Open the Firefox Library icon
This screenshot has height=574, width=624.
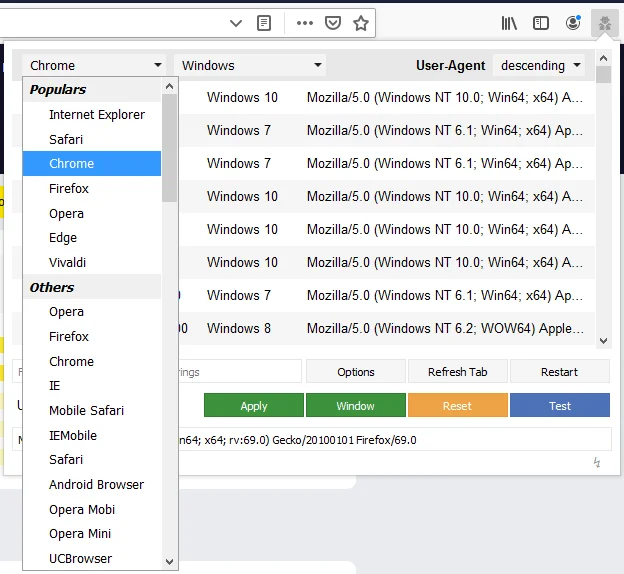point(509,23)
